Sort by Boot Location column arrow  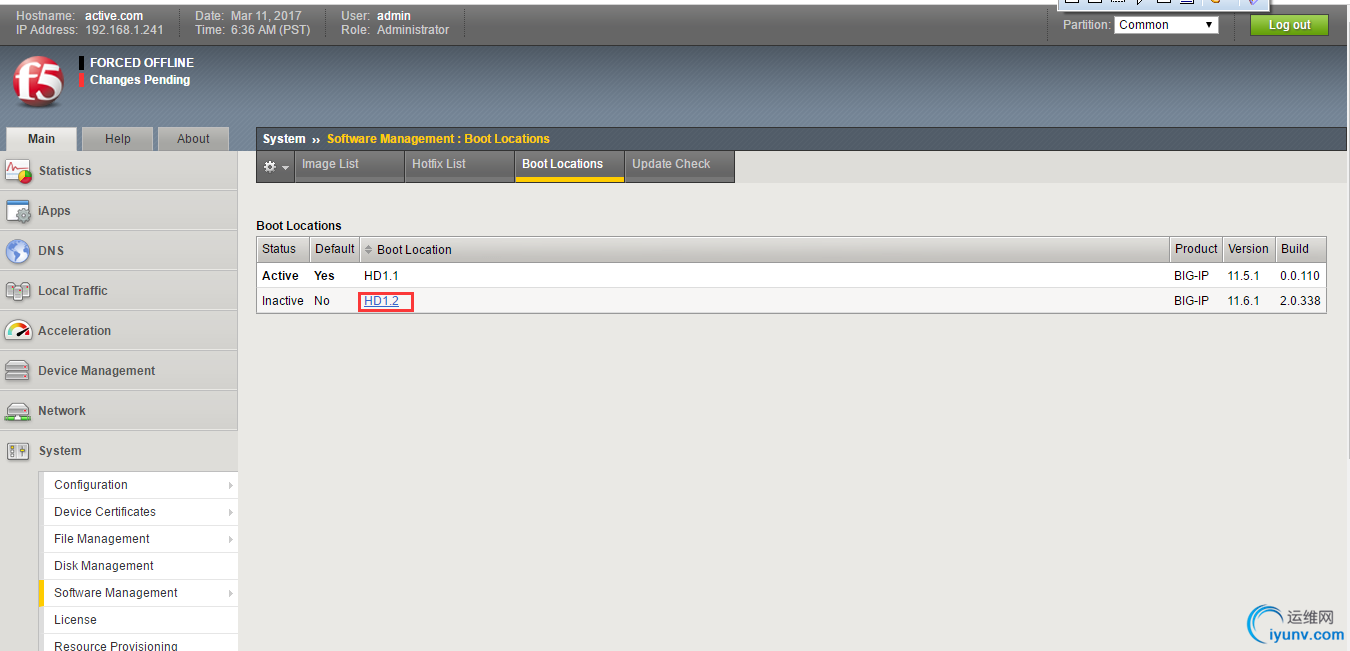(368, 249)
